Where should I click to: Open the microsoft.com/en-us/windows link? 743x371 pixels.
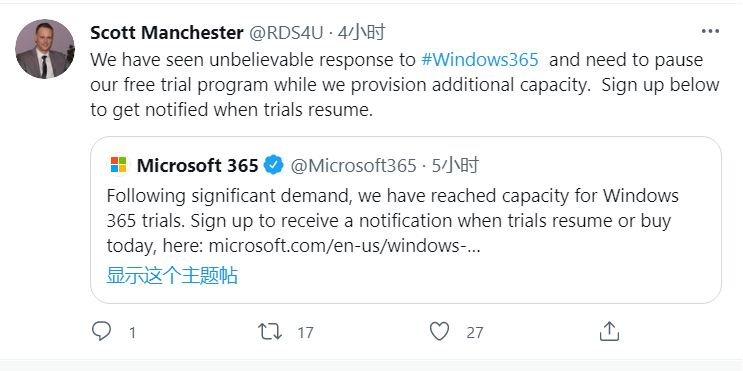pyautogui.click(x=344, y=246)
